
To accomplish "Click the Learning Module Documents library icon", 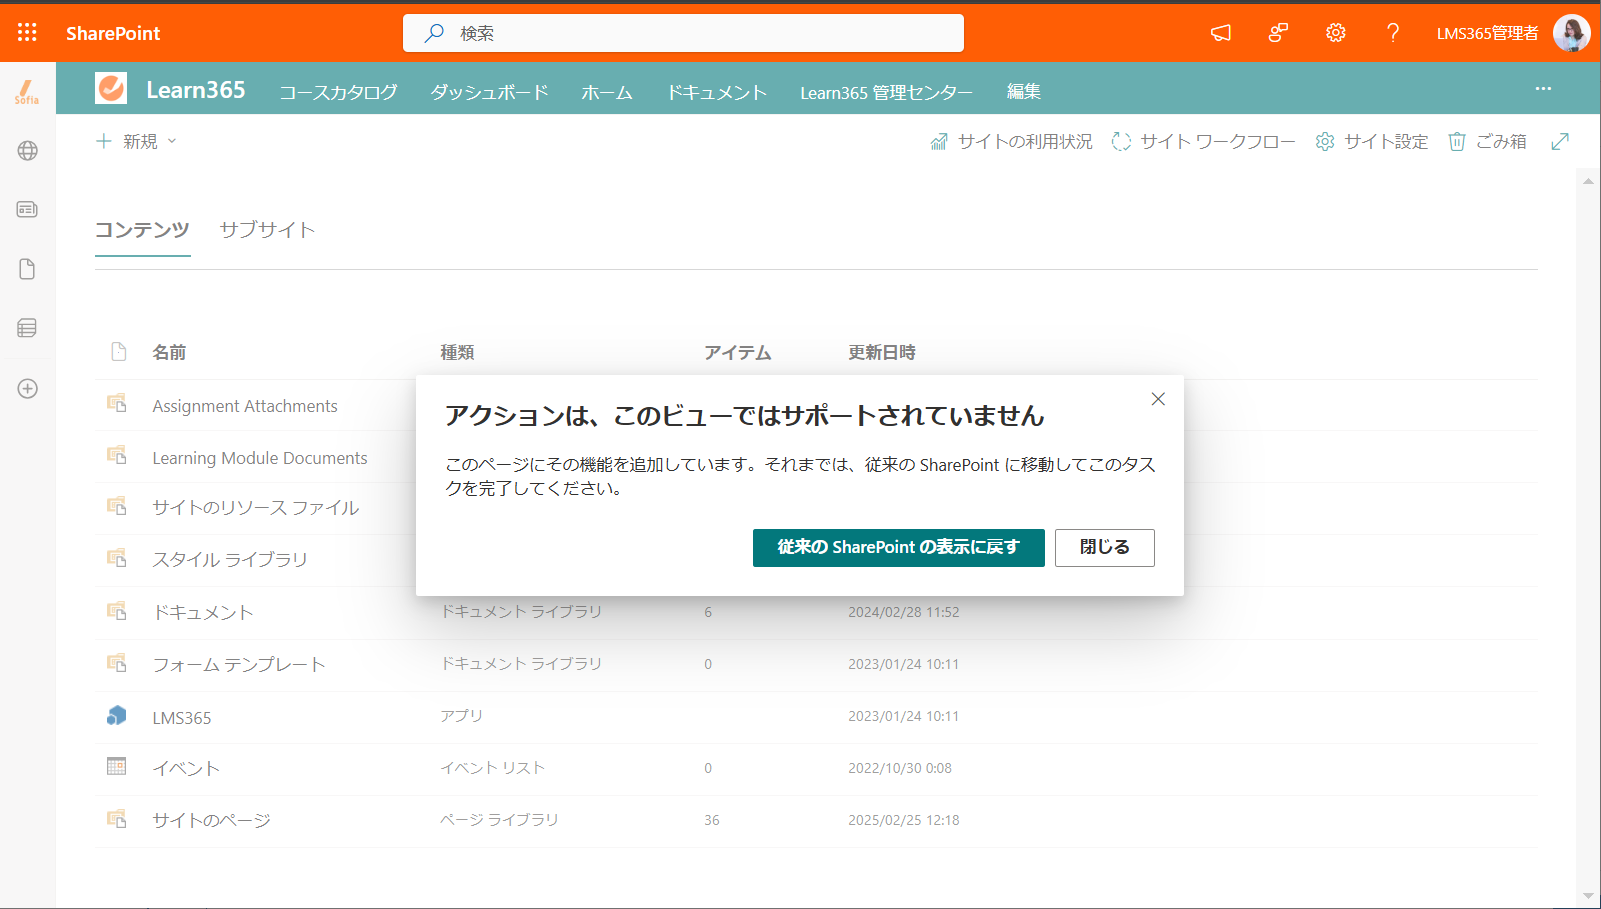I will tap(117, 455).
